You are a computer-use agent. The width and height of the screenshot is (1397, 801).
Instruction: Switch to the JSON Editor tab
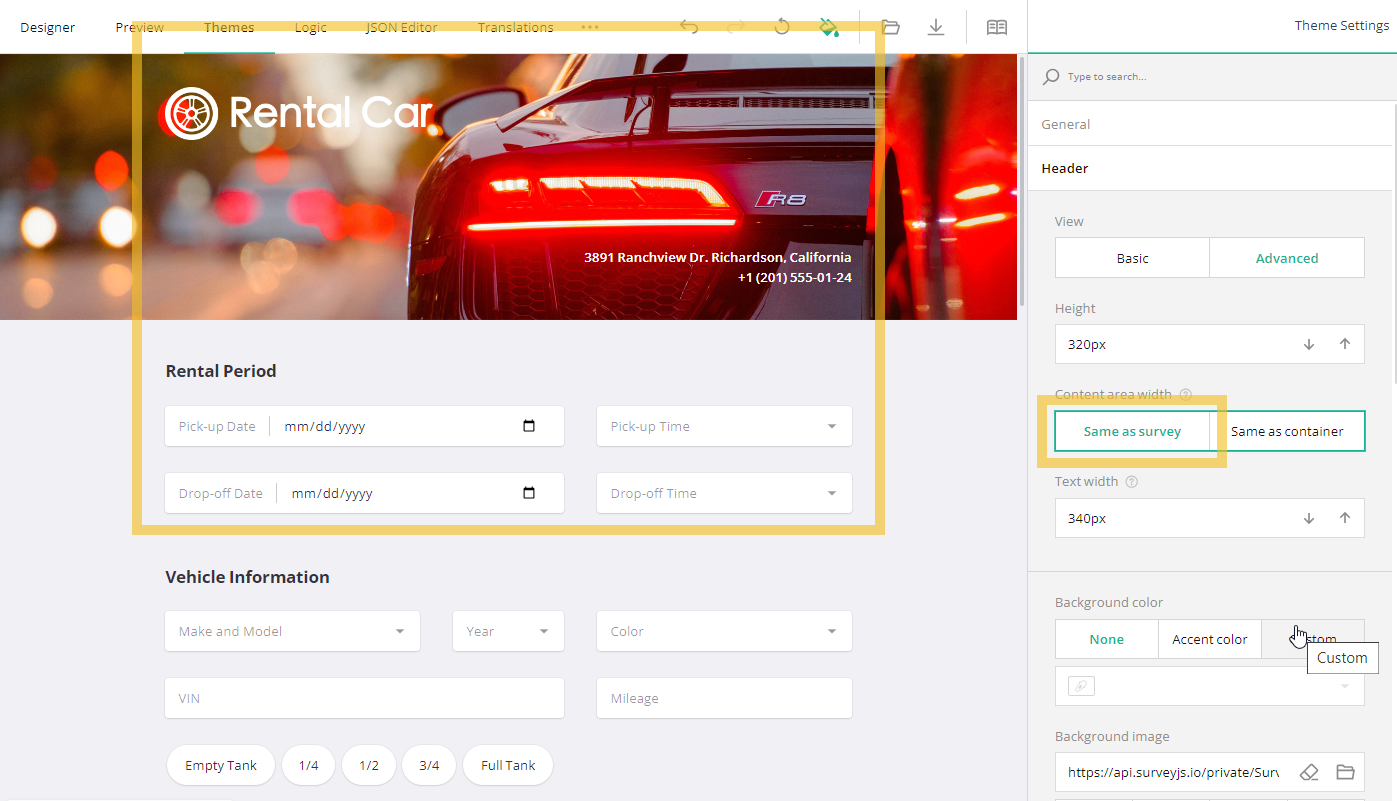(401, 27)
